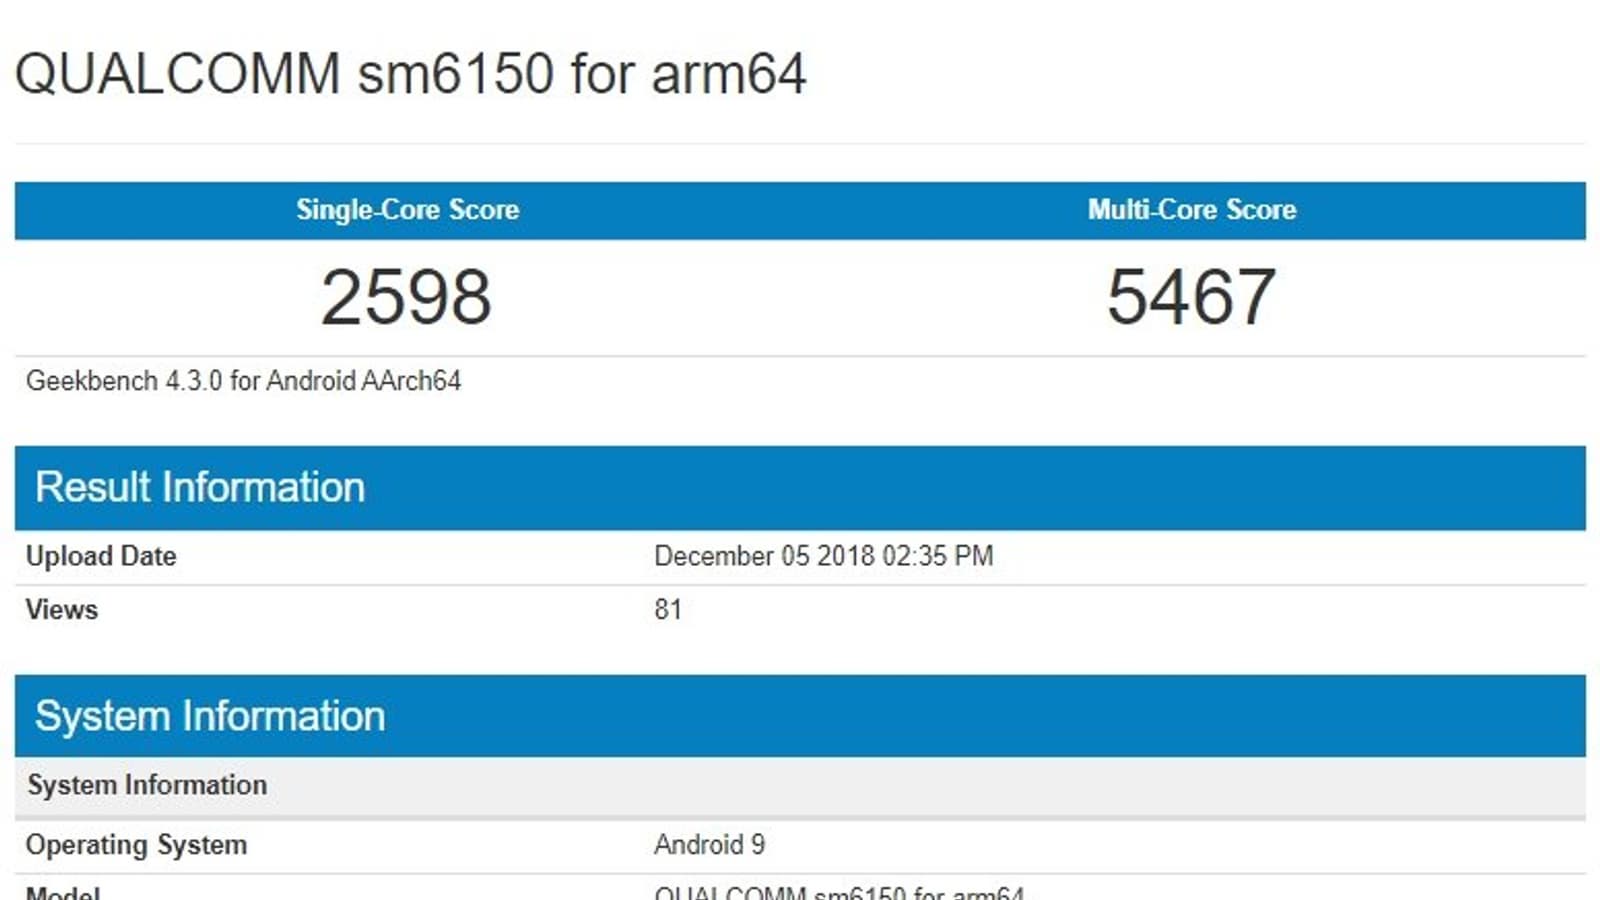This screenshot has width=1600, height=900.
Task: Click the blue System Information section header
Action: point(210,717)
